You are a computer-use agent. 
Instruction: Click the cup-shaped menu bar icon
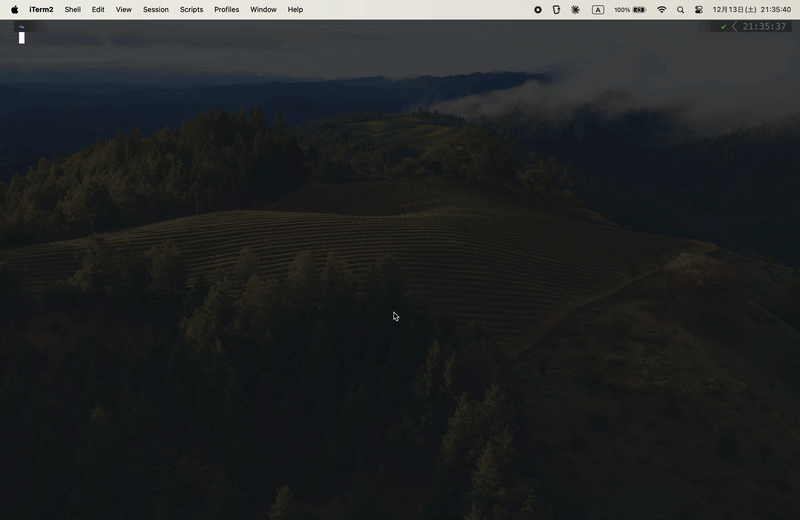556,10
